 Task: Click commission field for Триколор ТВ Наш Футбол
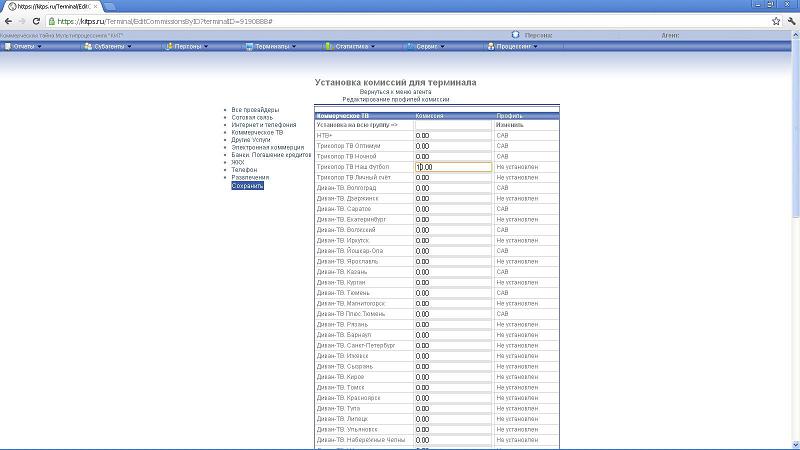click(x=453, y=167)
